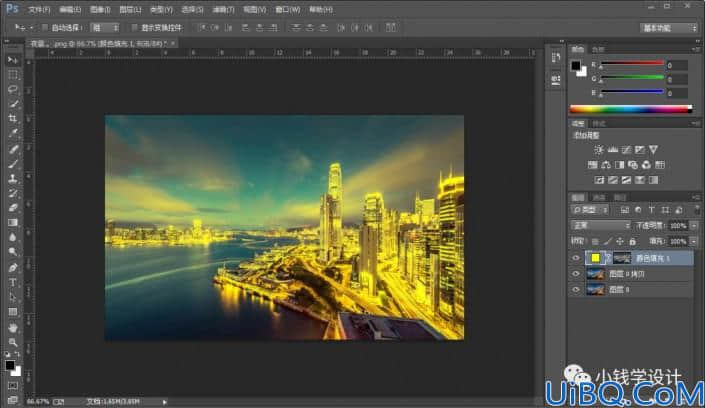705x408 pixels.
Task: Select the Zoom tool
Action: (13, 342)
